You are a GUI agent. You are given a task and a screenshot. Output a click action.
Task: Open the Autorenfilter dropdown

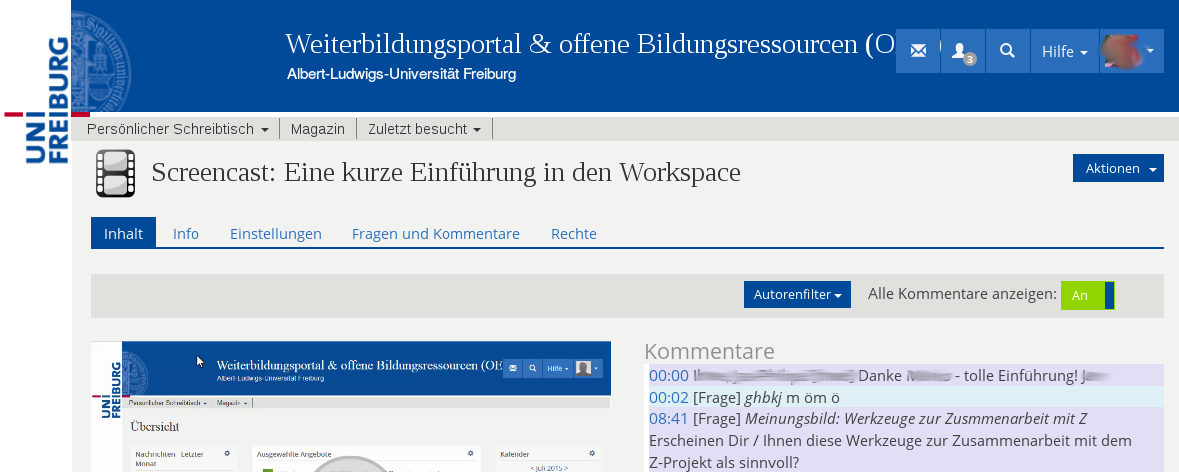tap(796, 295)
